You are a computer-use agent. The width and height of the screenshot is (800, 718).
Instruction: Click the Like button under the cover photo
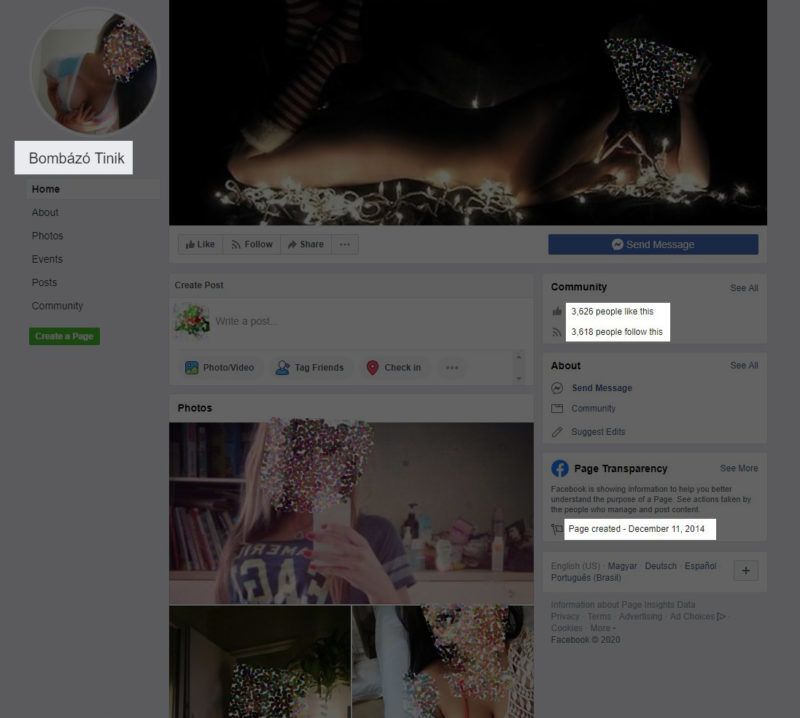click(x=199, y=244)
